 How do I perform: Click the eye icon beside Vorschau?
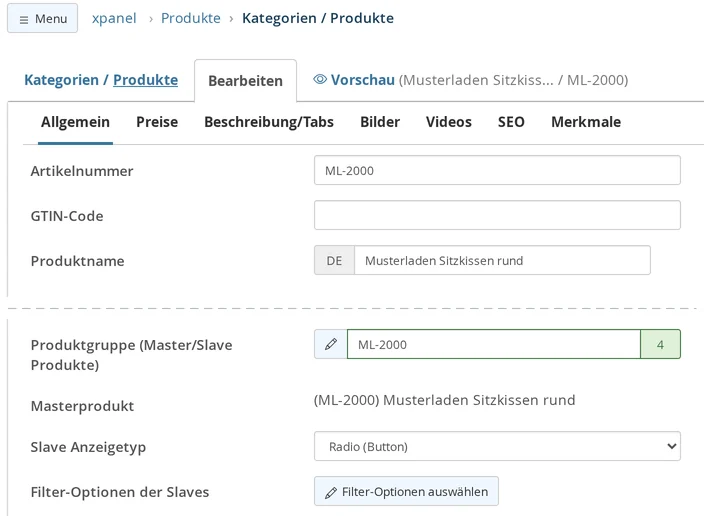pos(320,79)
